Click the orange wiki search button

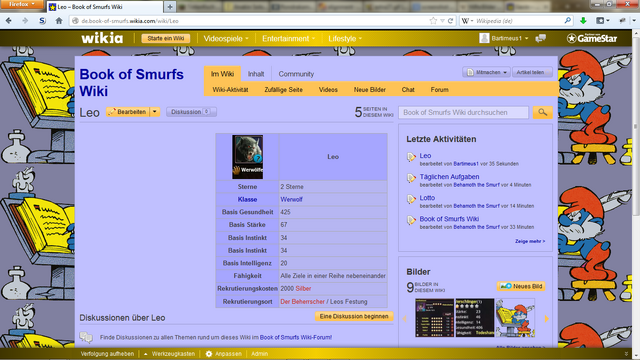pos(542,112)
